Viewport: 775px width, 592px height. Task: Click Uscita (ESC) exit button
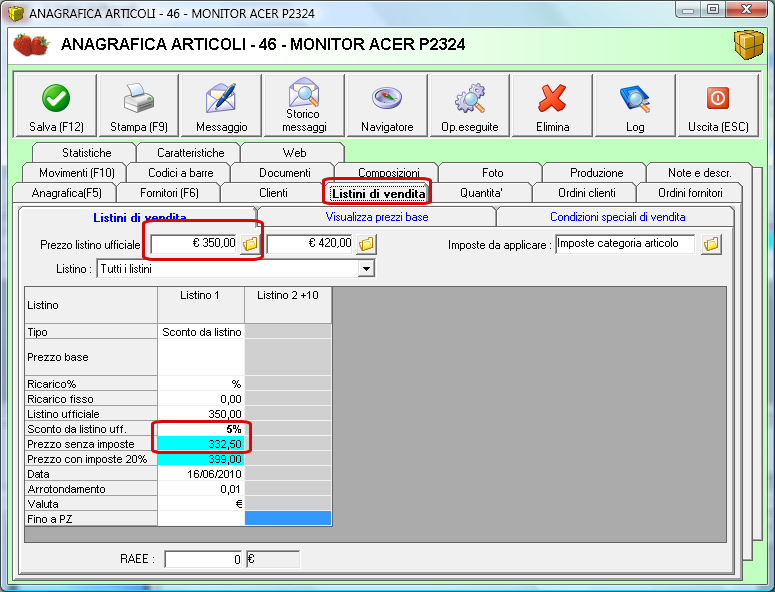[718, 105]
